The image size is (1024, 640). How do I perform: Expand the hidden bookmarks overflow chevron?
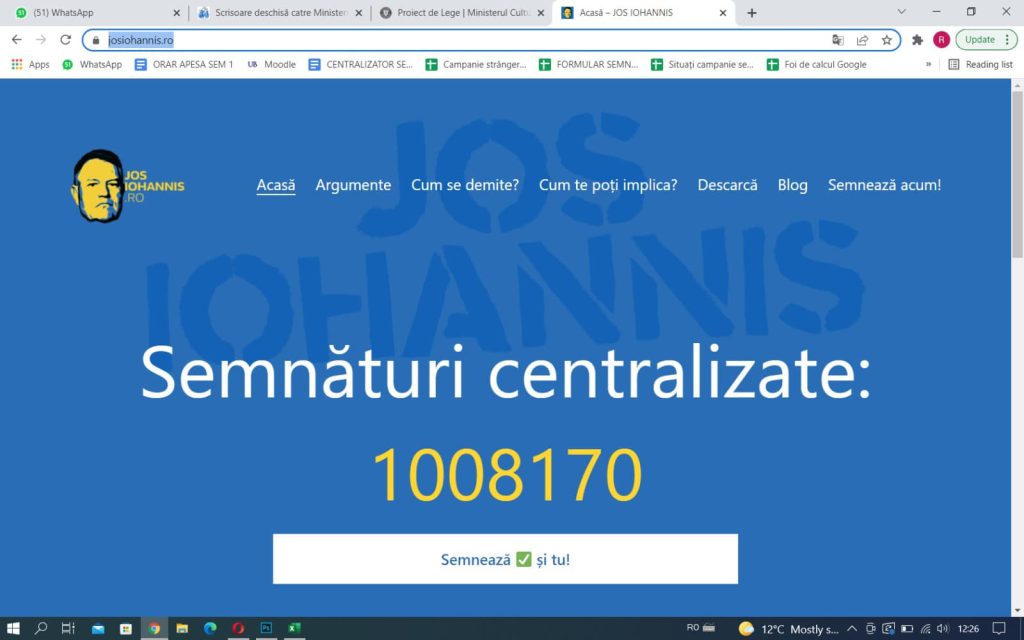(x=928, y=64)
